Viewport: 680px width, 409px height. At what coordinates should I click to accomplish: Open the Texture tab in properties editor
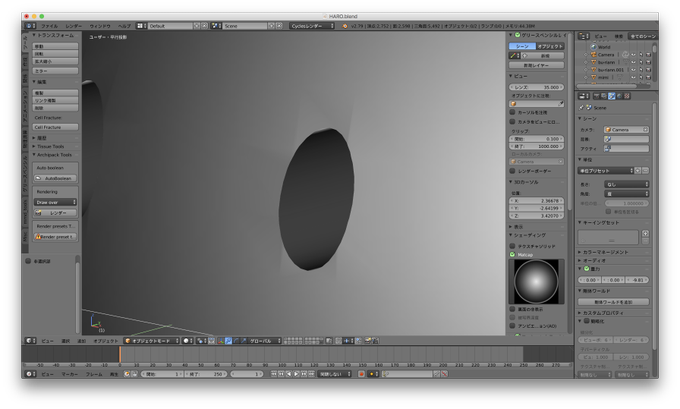coord(627,96)
